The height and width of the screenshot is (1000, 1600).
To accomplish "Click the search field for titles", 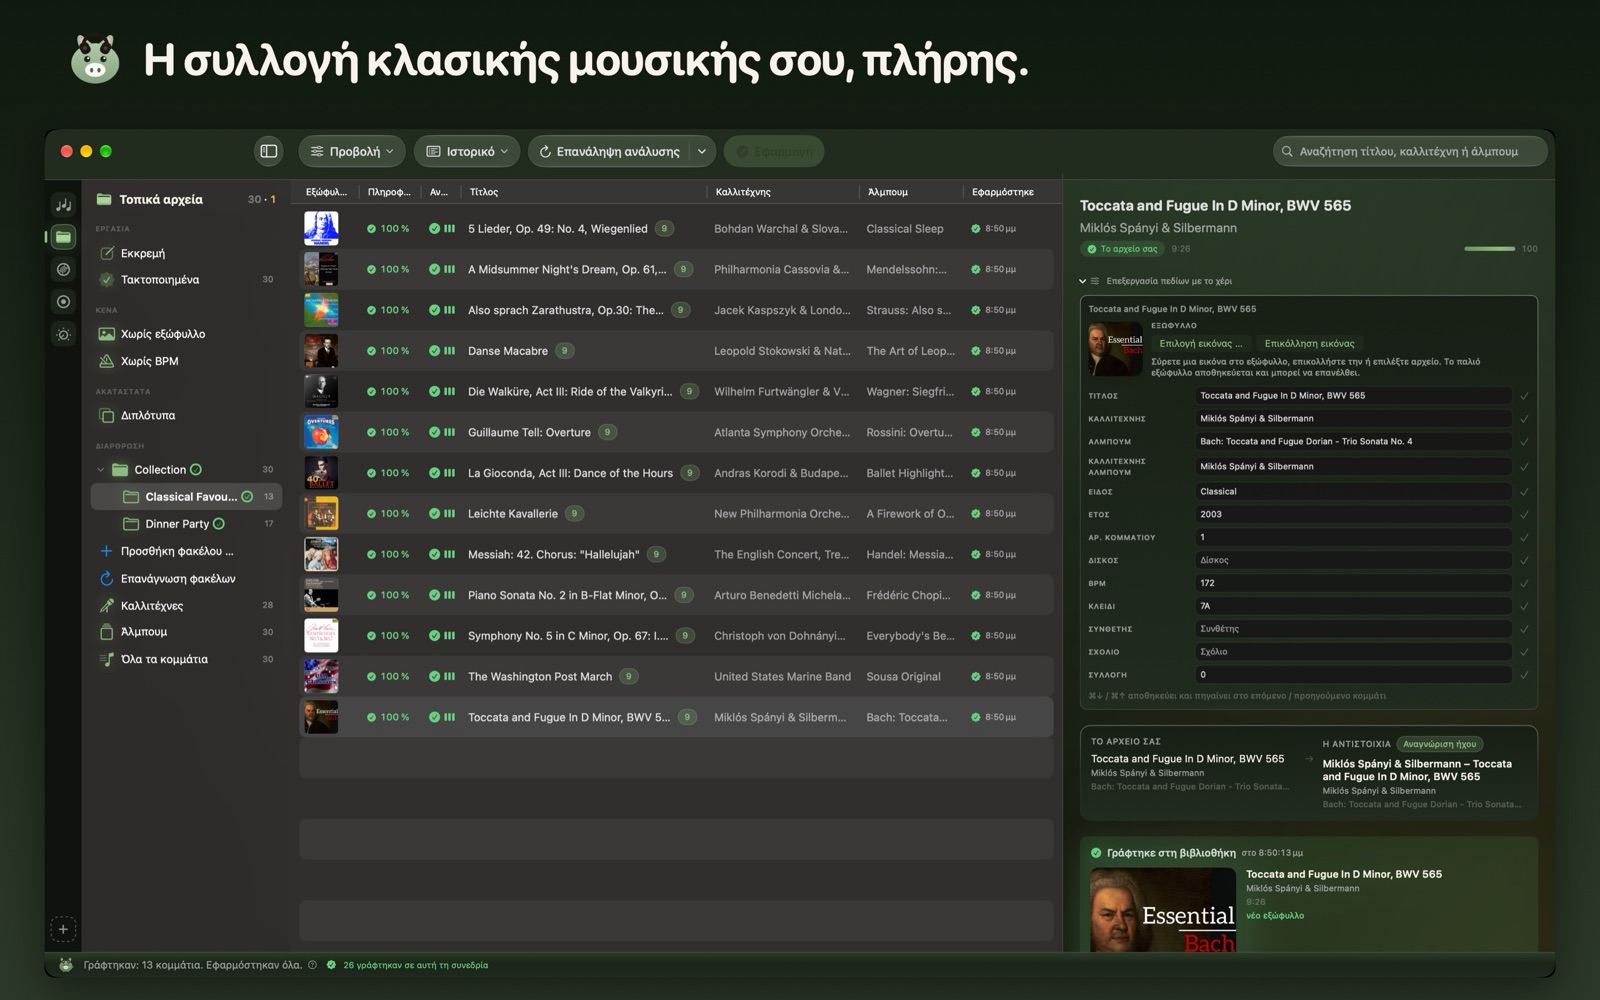I will pyautogui.click(x=1410, y=151).
